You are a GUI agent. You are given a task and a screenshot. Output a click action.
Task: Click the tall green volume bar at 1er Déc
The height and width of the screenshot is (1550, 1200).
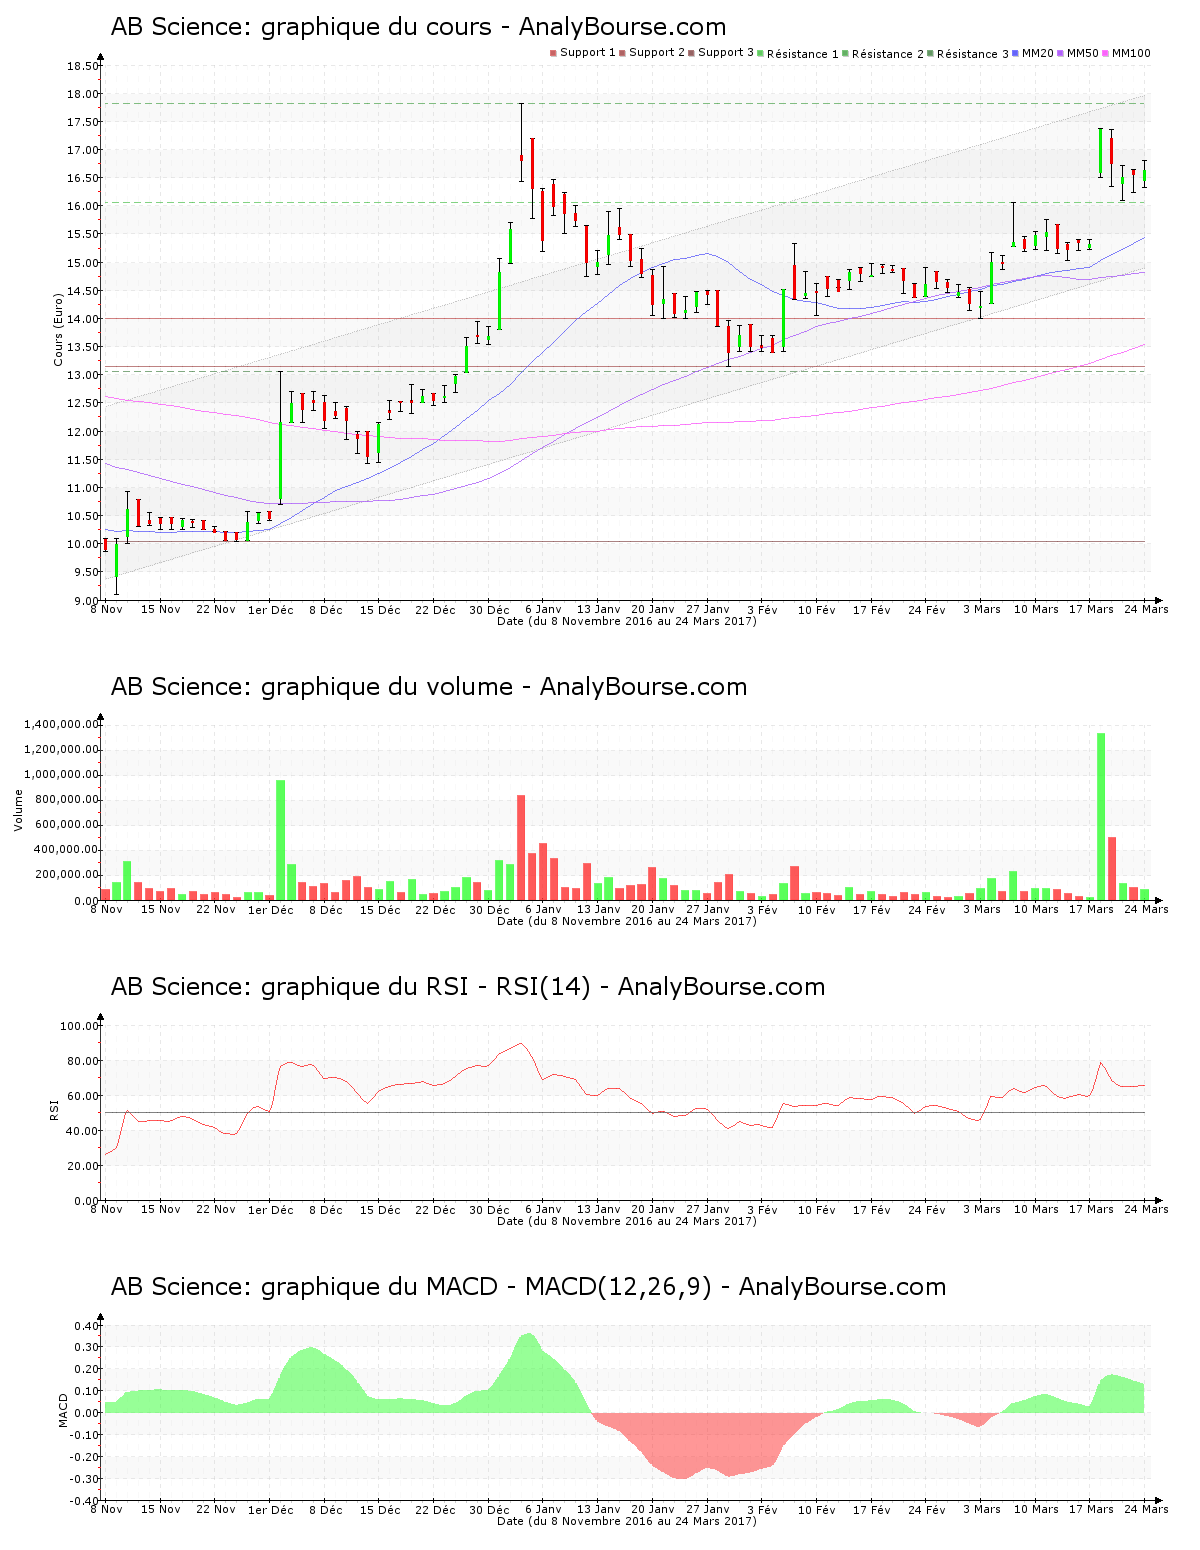click(281, 840)
